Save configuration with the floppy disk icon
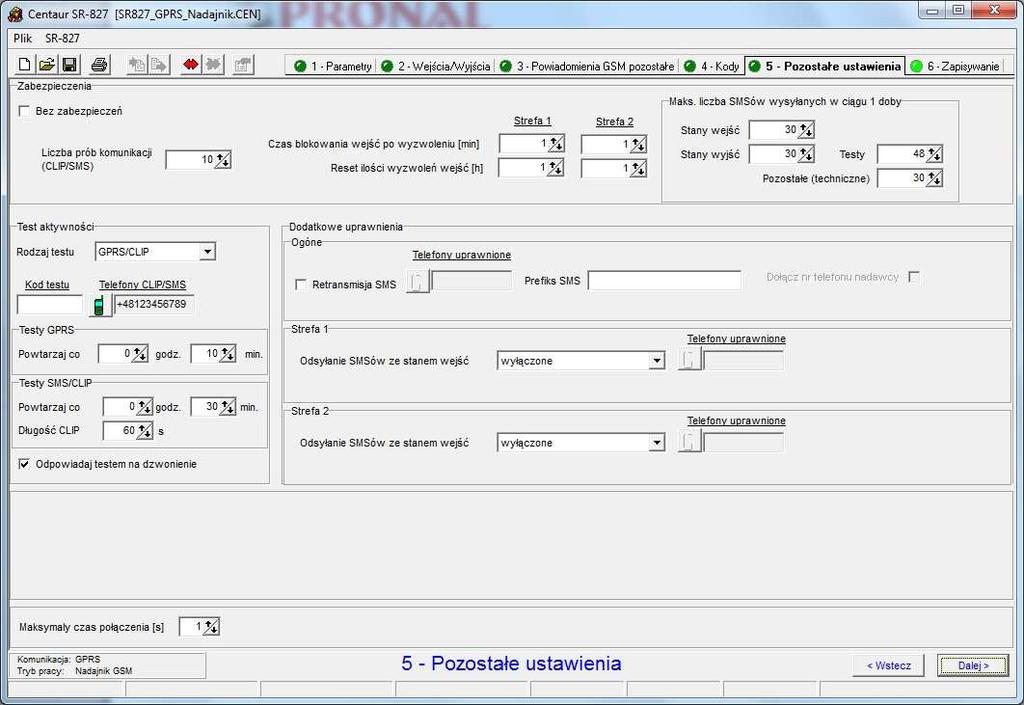Screen dimensions: 1024x705 pyautogui.click(x=69, y=65)
